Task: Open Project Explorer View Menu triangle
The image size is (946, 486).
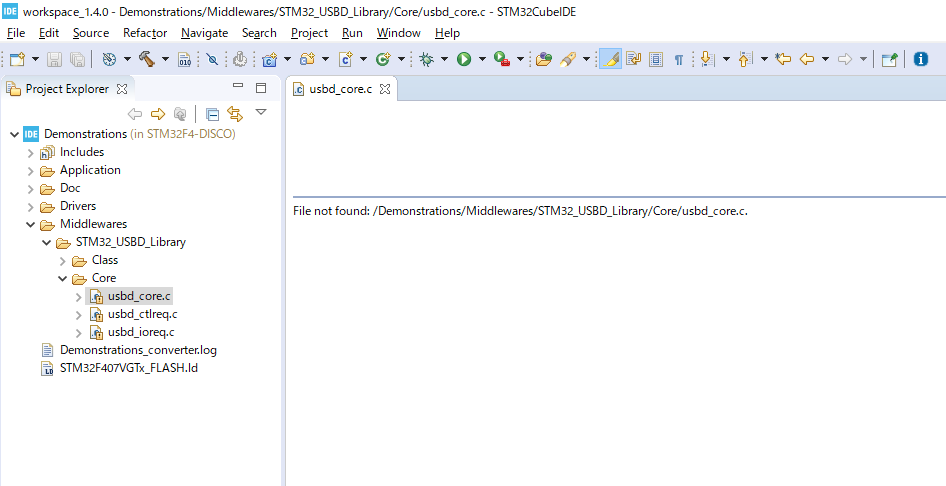Action: pos(261,112)
